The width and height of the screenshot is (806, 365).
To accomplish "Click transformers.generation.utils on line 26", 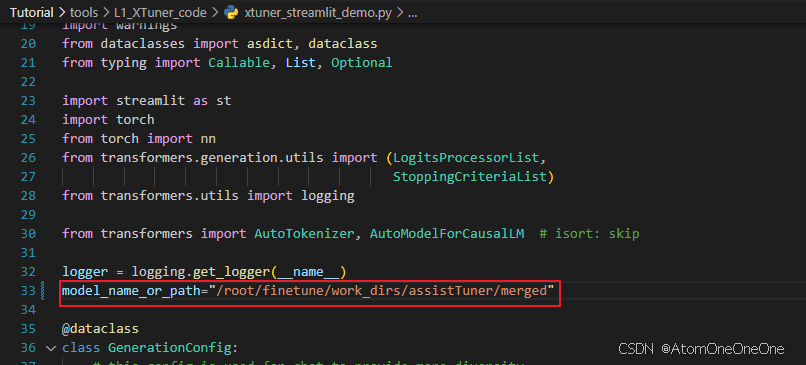I will click(x=212, y=157).
